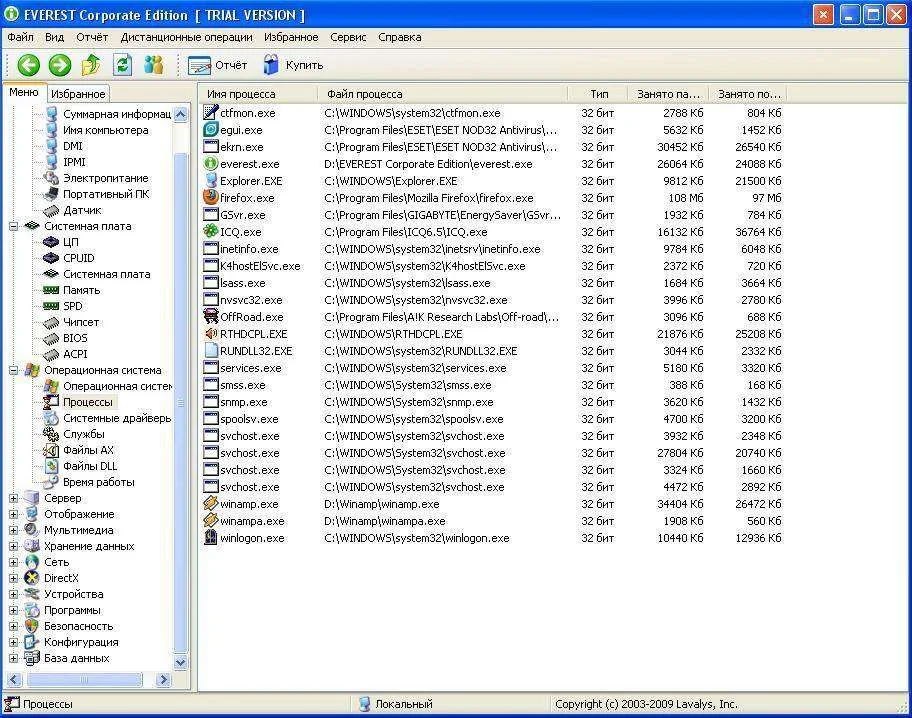Click the path C:\WINDOWS\System32\snmp.exe
Image resolution: width=912 pixels, height=718 pixels.
(408, 402)
